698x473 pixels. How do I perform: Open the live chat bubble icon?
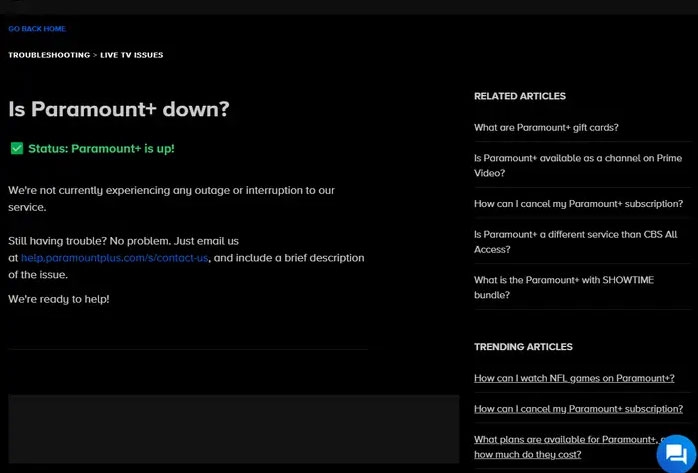coord(676,454)
